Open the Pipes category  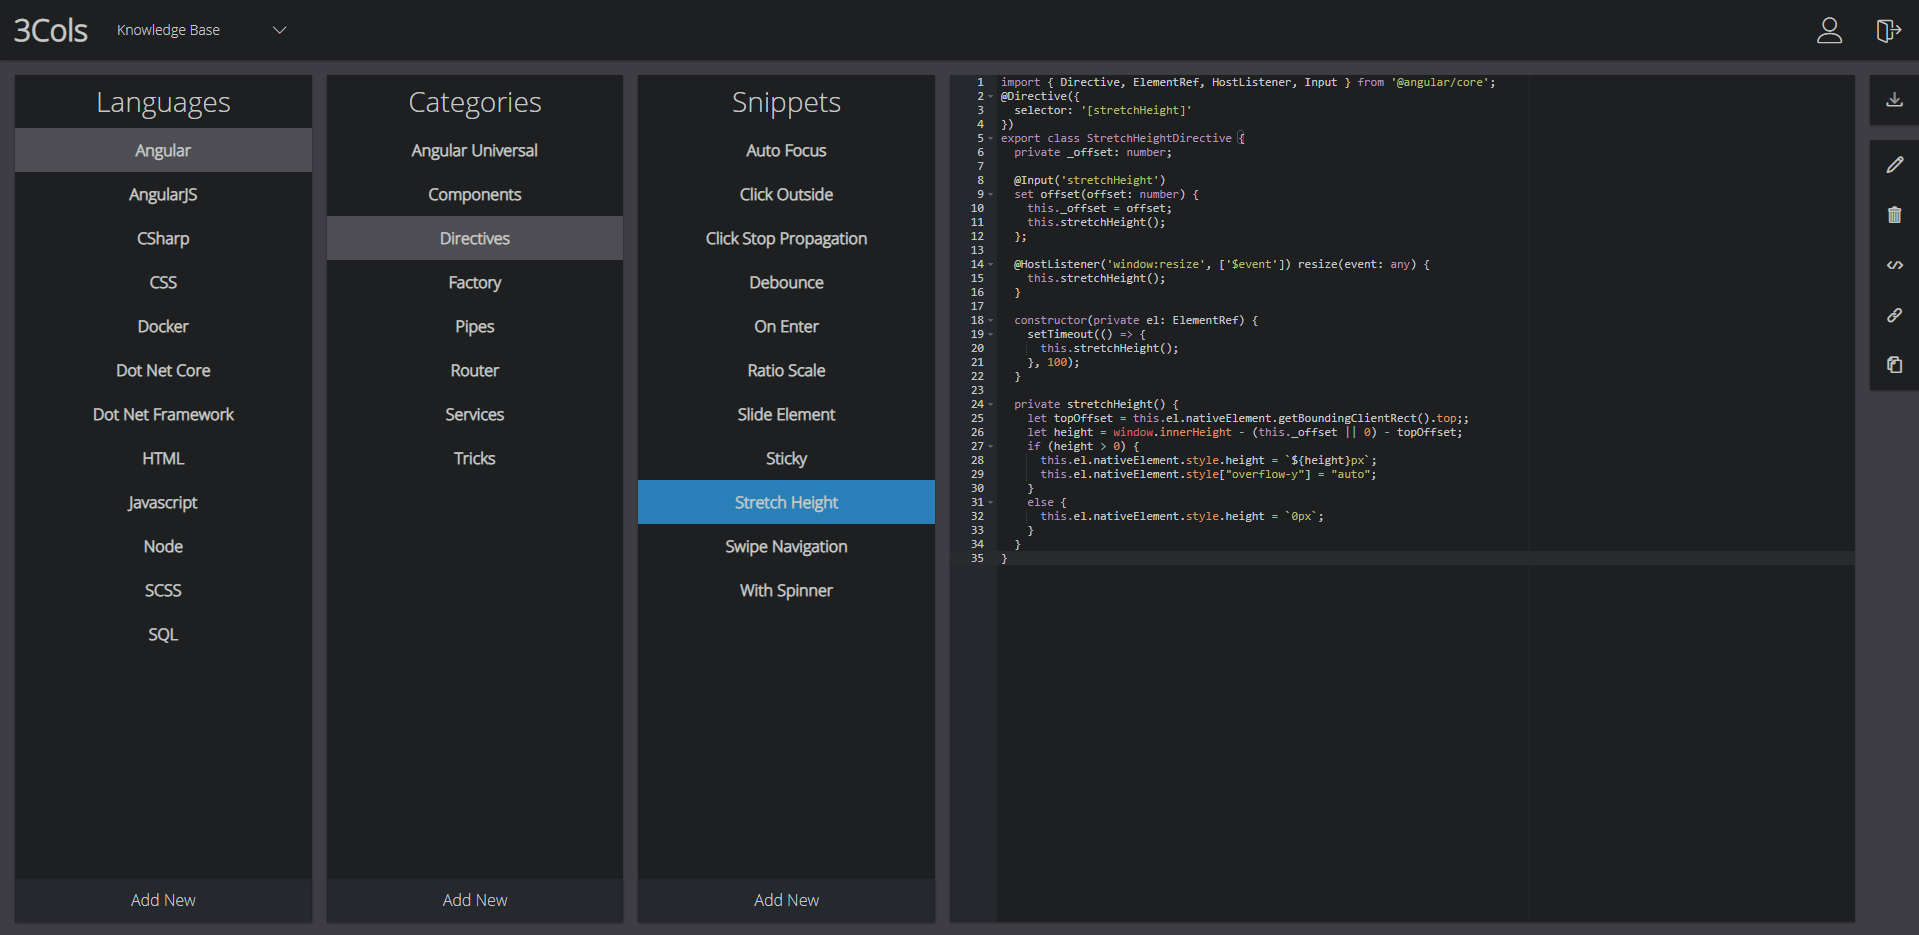tap(474, 326)
